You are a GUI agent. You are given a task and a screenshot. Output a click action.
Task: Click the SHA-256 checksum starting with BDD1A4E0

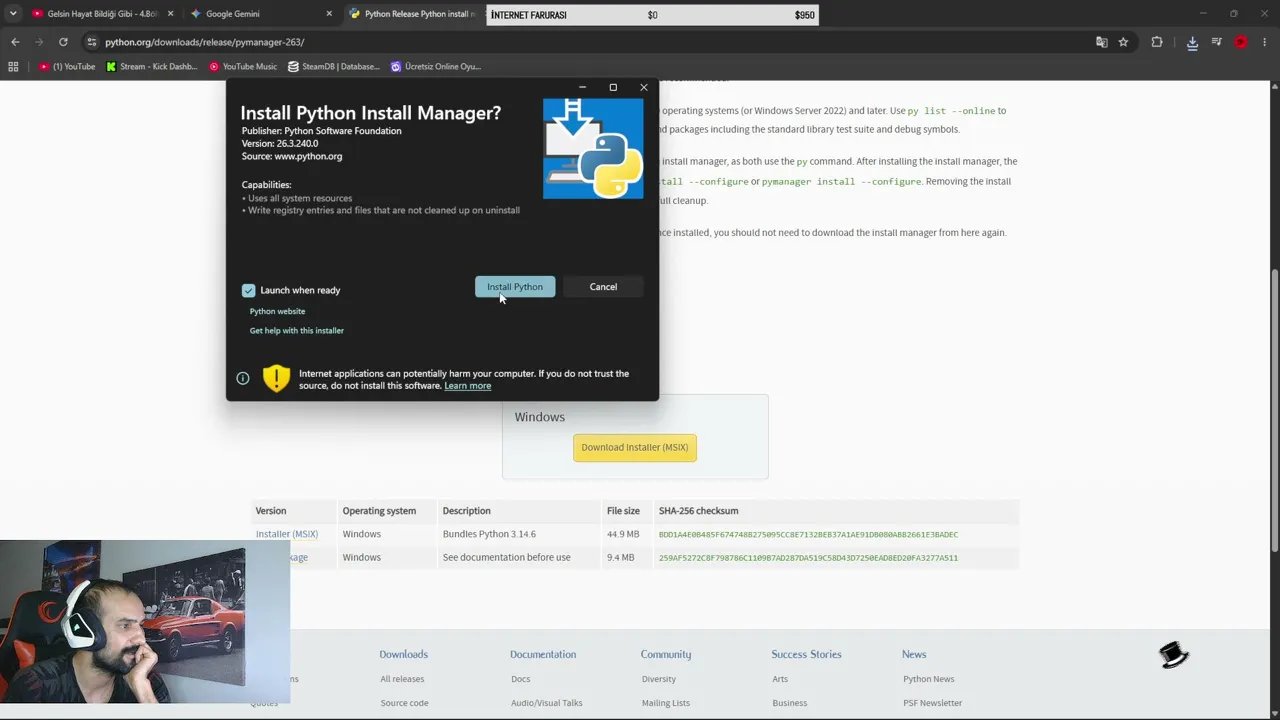(x=808, y=535)
